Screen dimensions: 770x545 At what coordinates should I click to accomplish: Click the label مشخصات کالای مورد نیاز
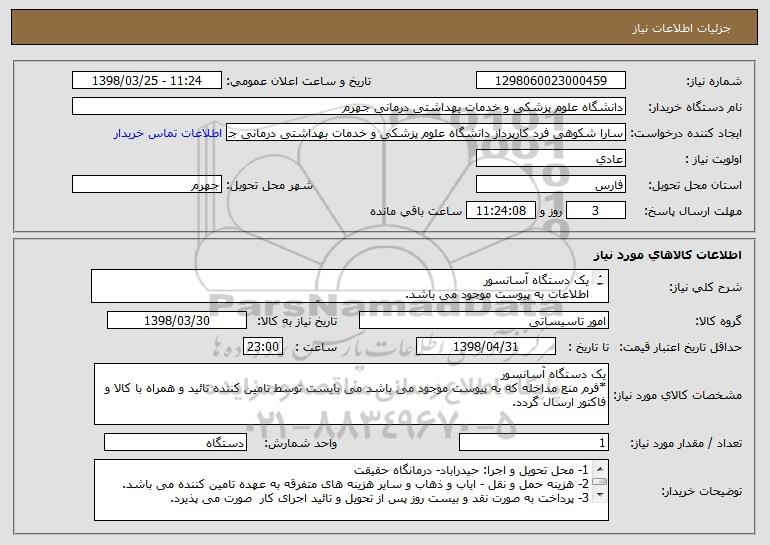click(x=678, y=395)
